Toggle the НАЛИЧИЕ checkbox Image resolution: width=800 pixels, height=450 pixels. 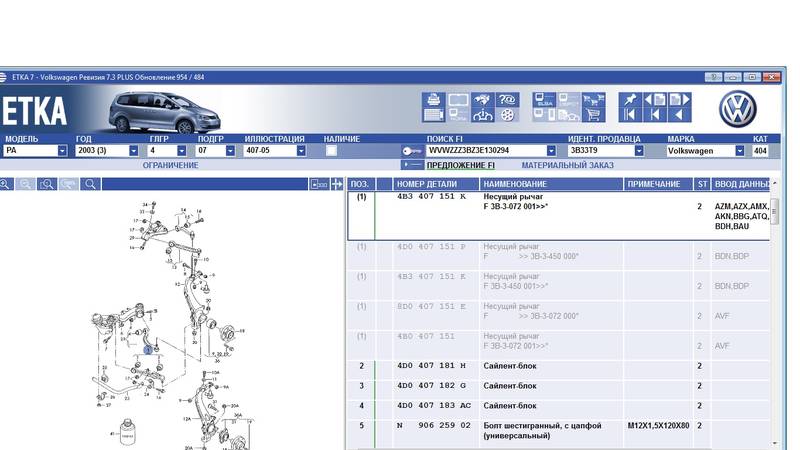[331, 151]
